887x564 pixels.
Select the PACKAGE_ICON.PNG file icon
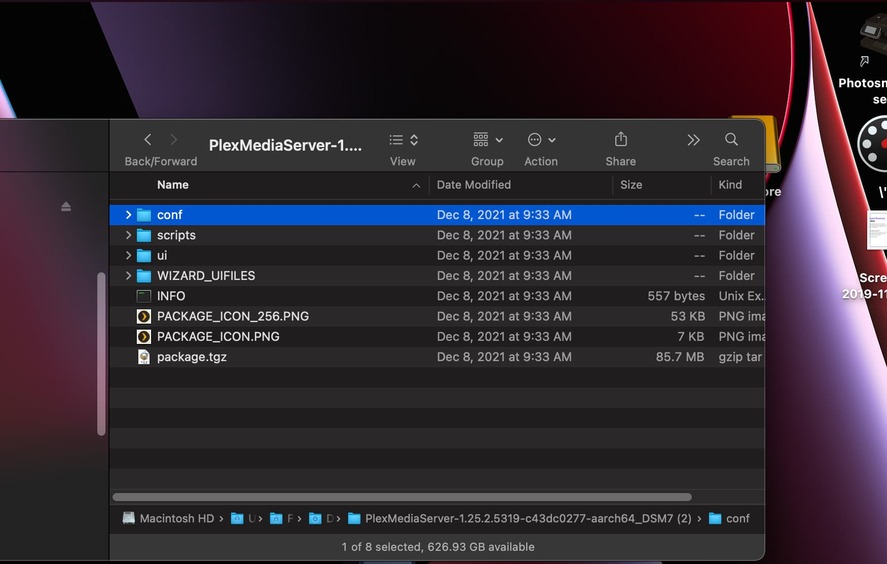tap(144, 337)
